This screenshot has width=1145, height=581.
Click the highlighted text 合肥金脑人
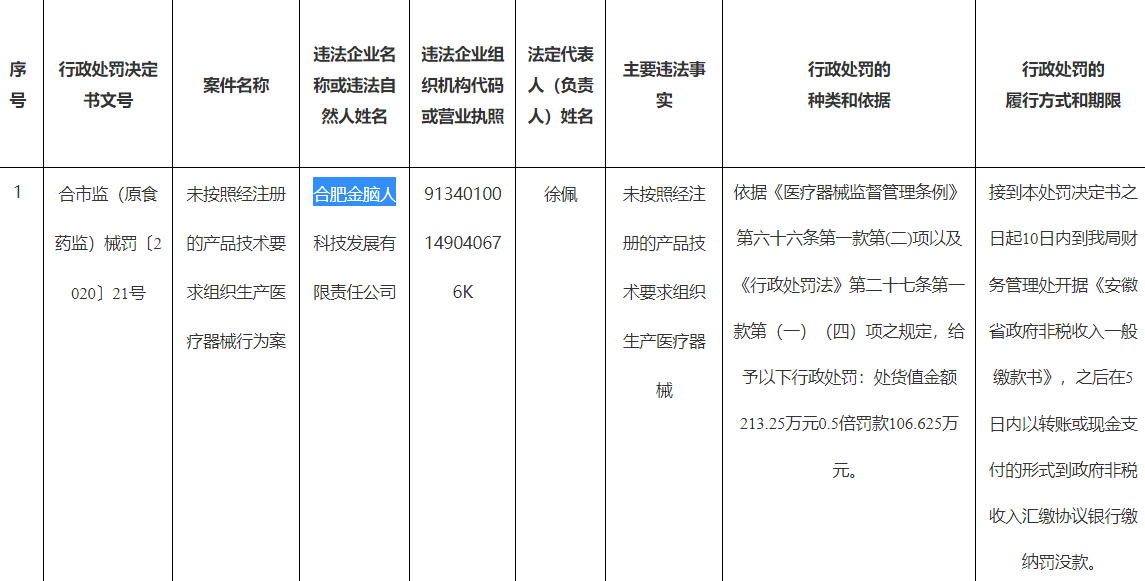tap(354, 193)
